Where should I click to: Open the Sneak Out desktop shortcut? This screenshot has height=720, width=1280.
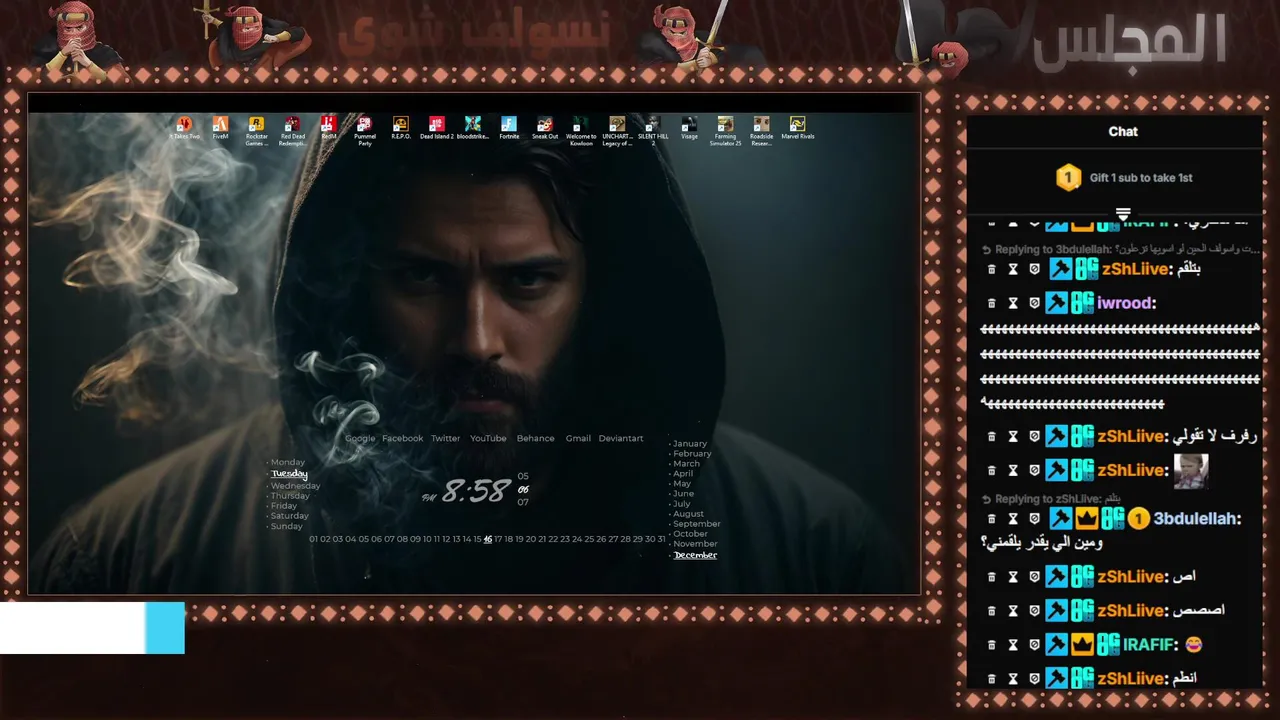coord(545,128)
